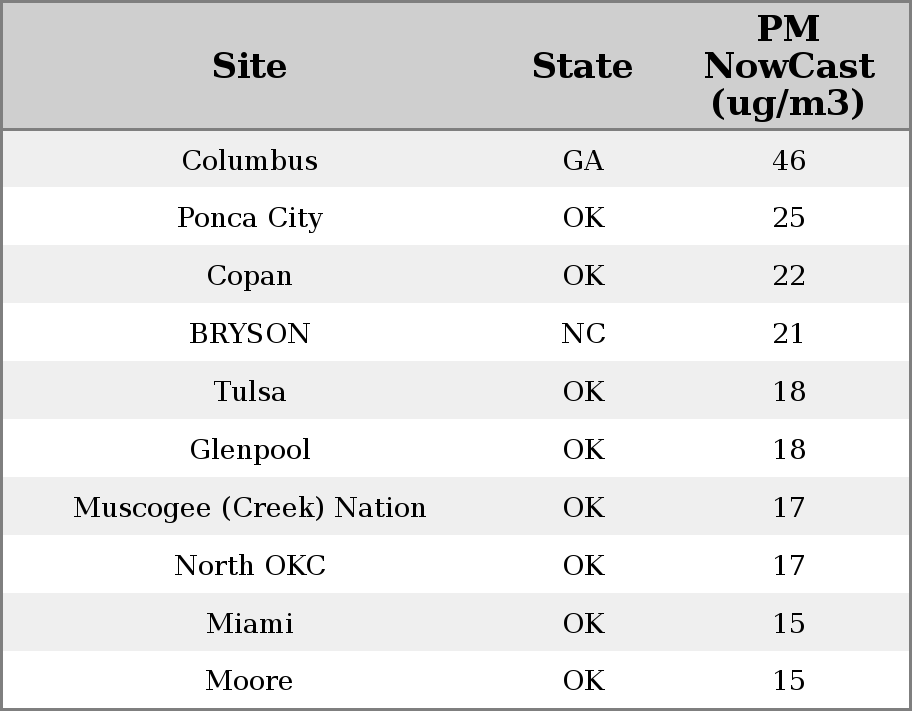Click the Site column header
Screen dimensions: 912x711
250,66
